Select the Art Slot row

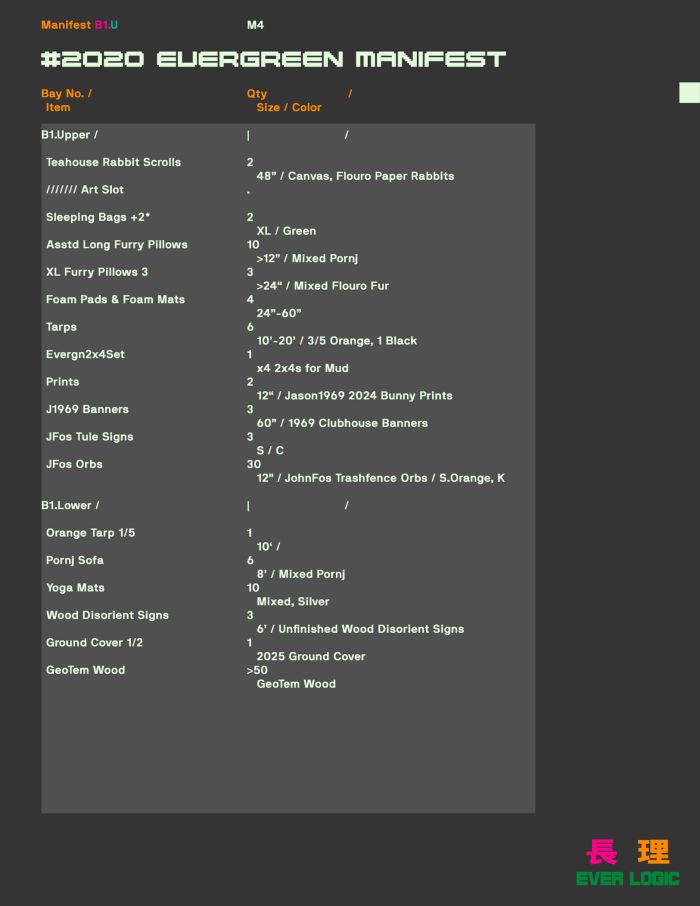pos(85,190)
